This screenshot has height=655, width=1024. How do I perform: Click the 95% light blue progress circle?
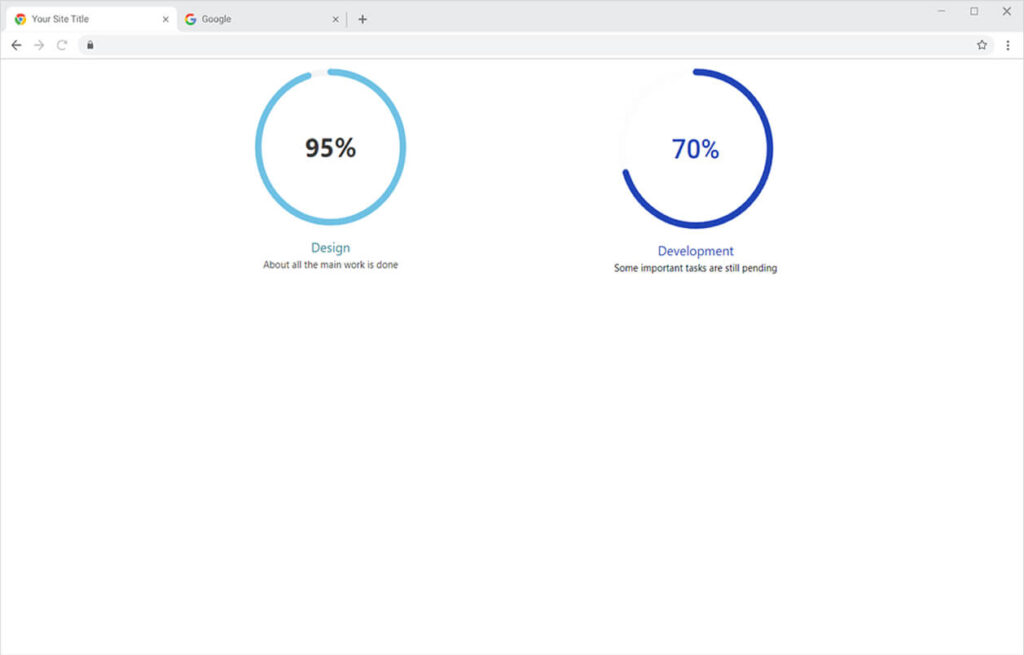(330, 147)
